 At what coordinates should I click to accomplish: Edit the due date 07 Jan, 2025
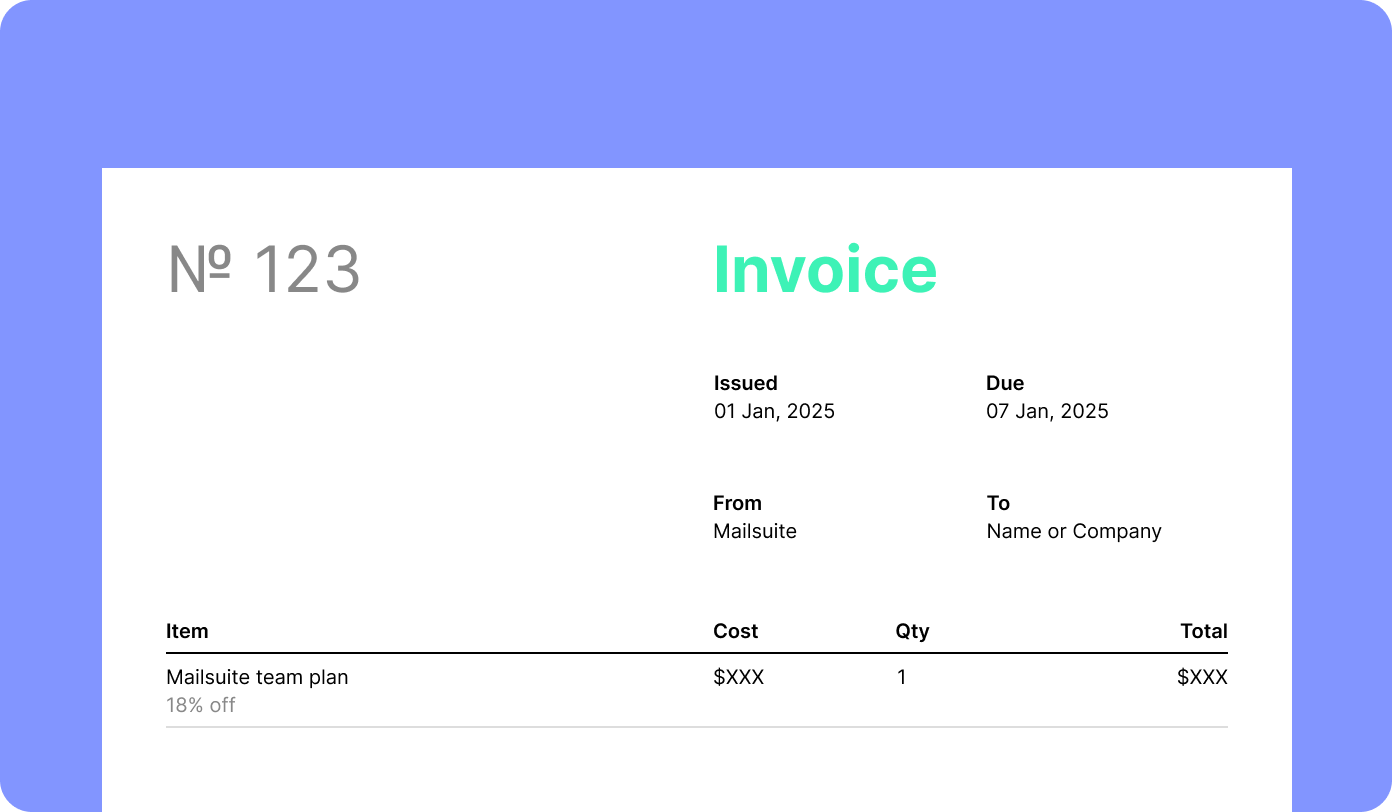(x=1047, y=411)
